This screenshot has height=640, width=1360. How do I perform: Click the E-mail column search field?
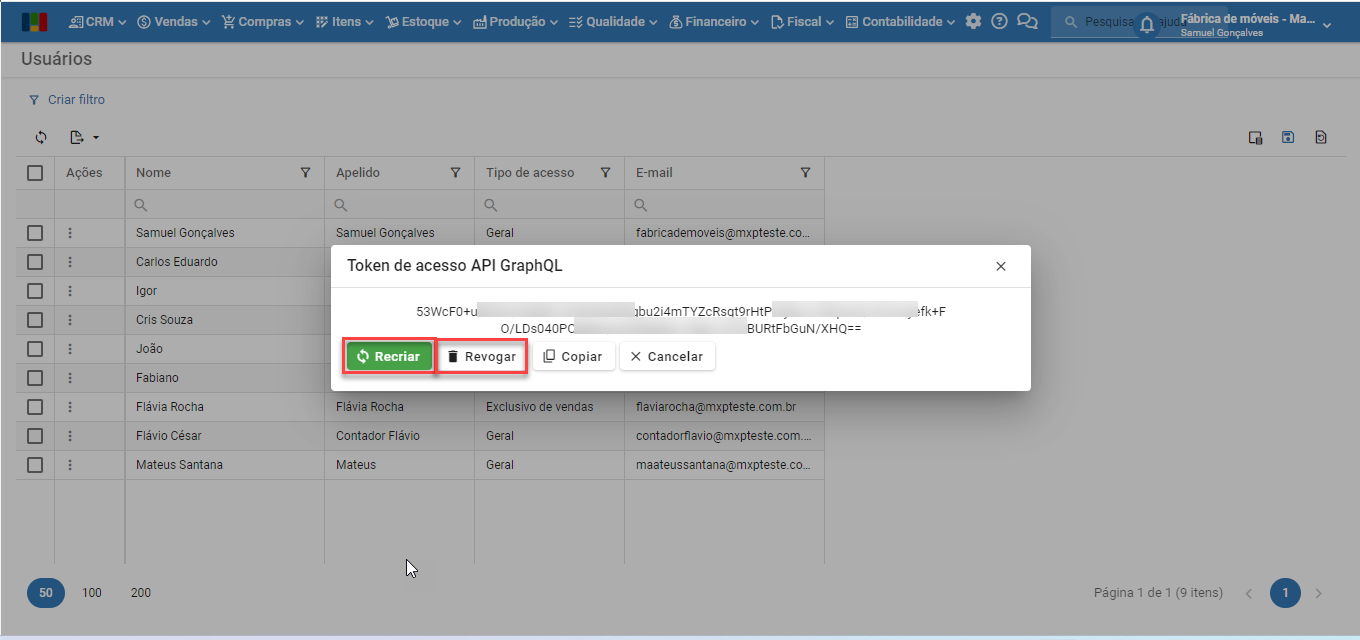(x=725, y=205)
